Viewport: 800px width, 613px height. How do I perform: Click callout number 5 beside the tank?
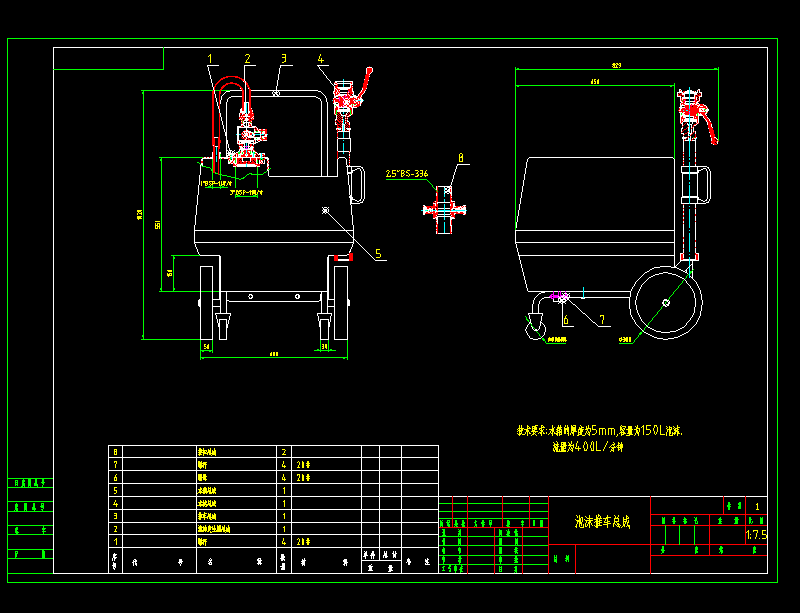[x=379, y=254]
